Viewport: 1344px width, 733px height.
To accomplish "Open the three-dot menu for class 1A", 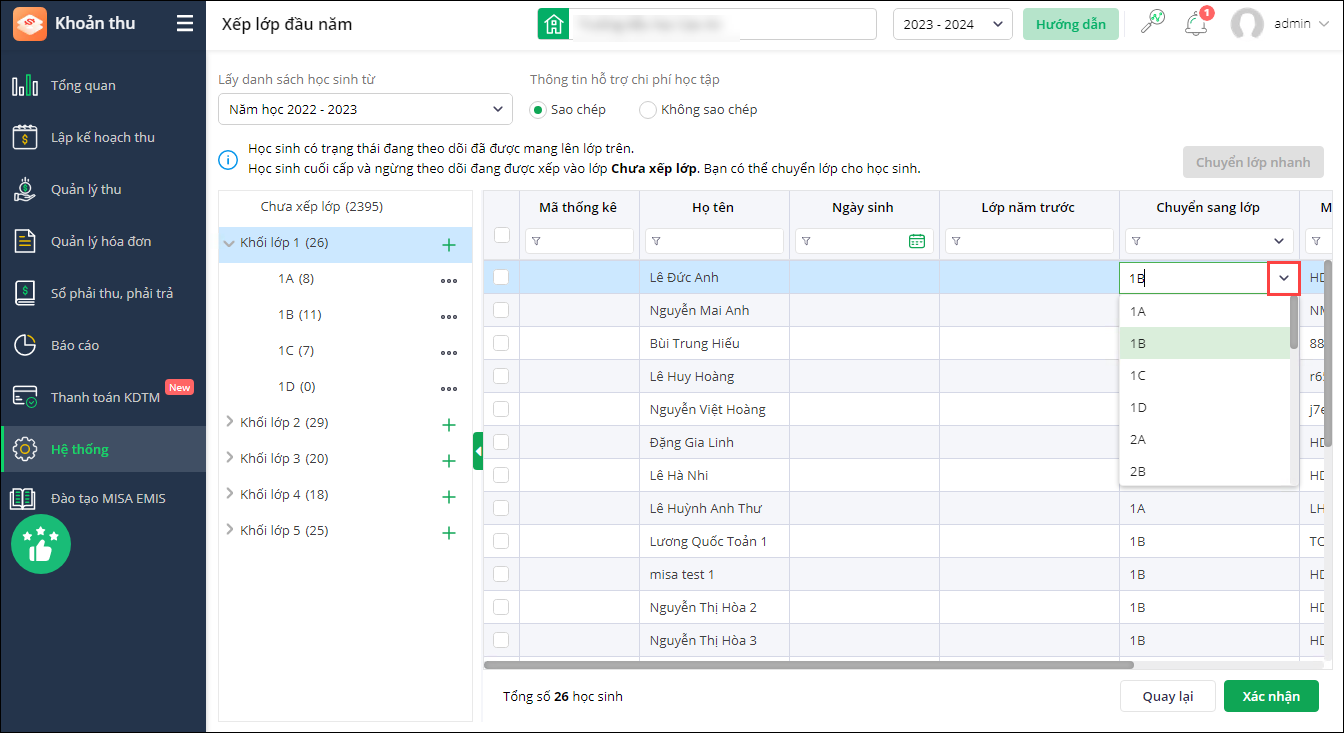I will click(449, 281).
